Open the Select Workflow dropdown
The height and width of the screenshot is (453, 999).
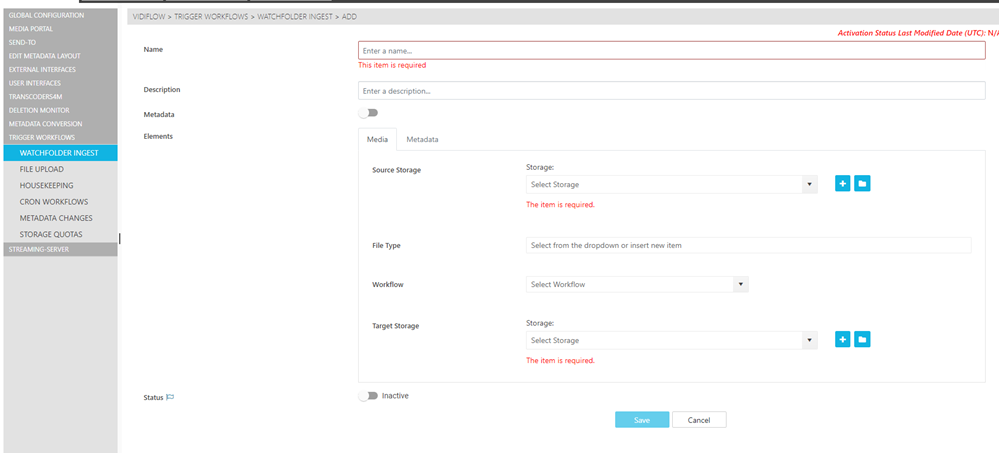coord(637,285)
